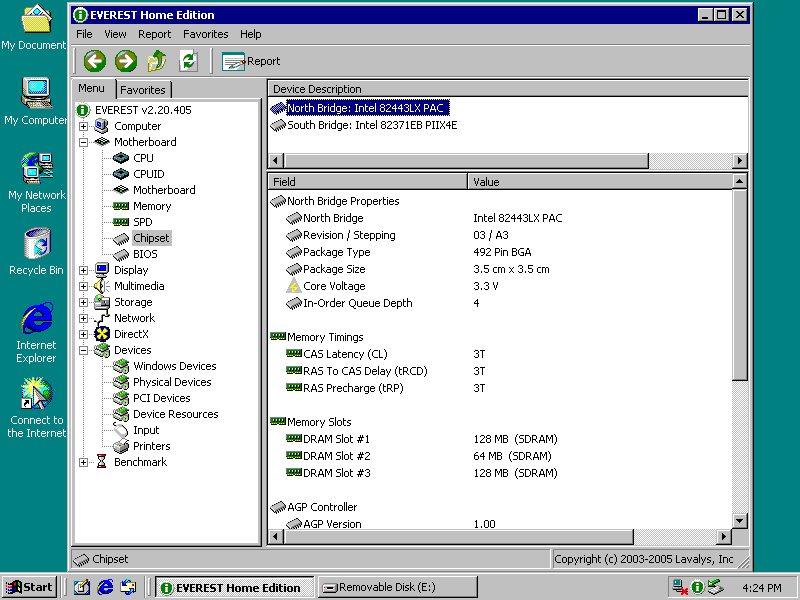
Task: Switch to Removable Disk (E:) taskbar button
Action: (x=397, y=587)
